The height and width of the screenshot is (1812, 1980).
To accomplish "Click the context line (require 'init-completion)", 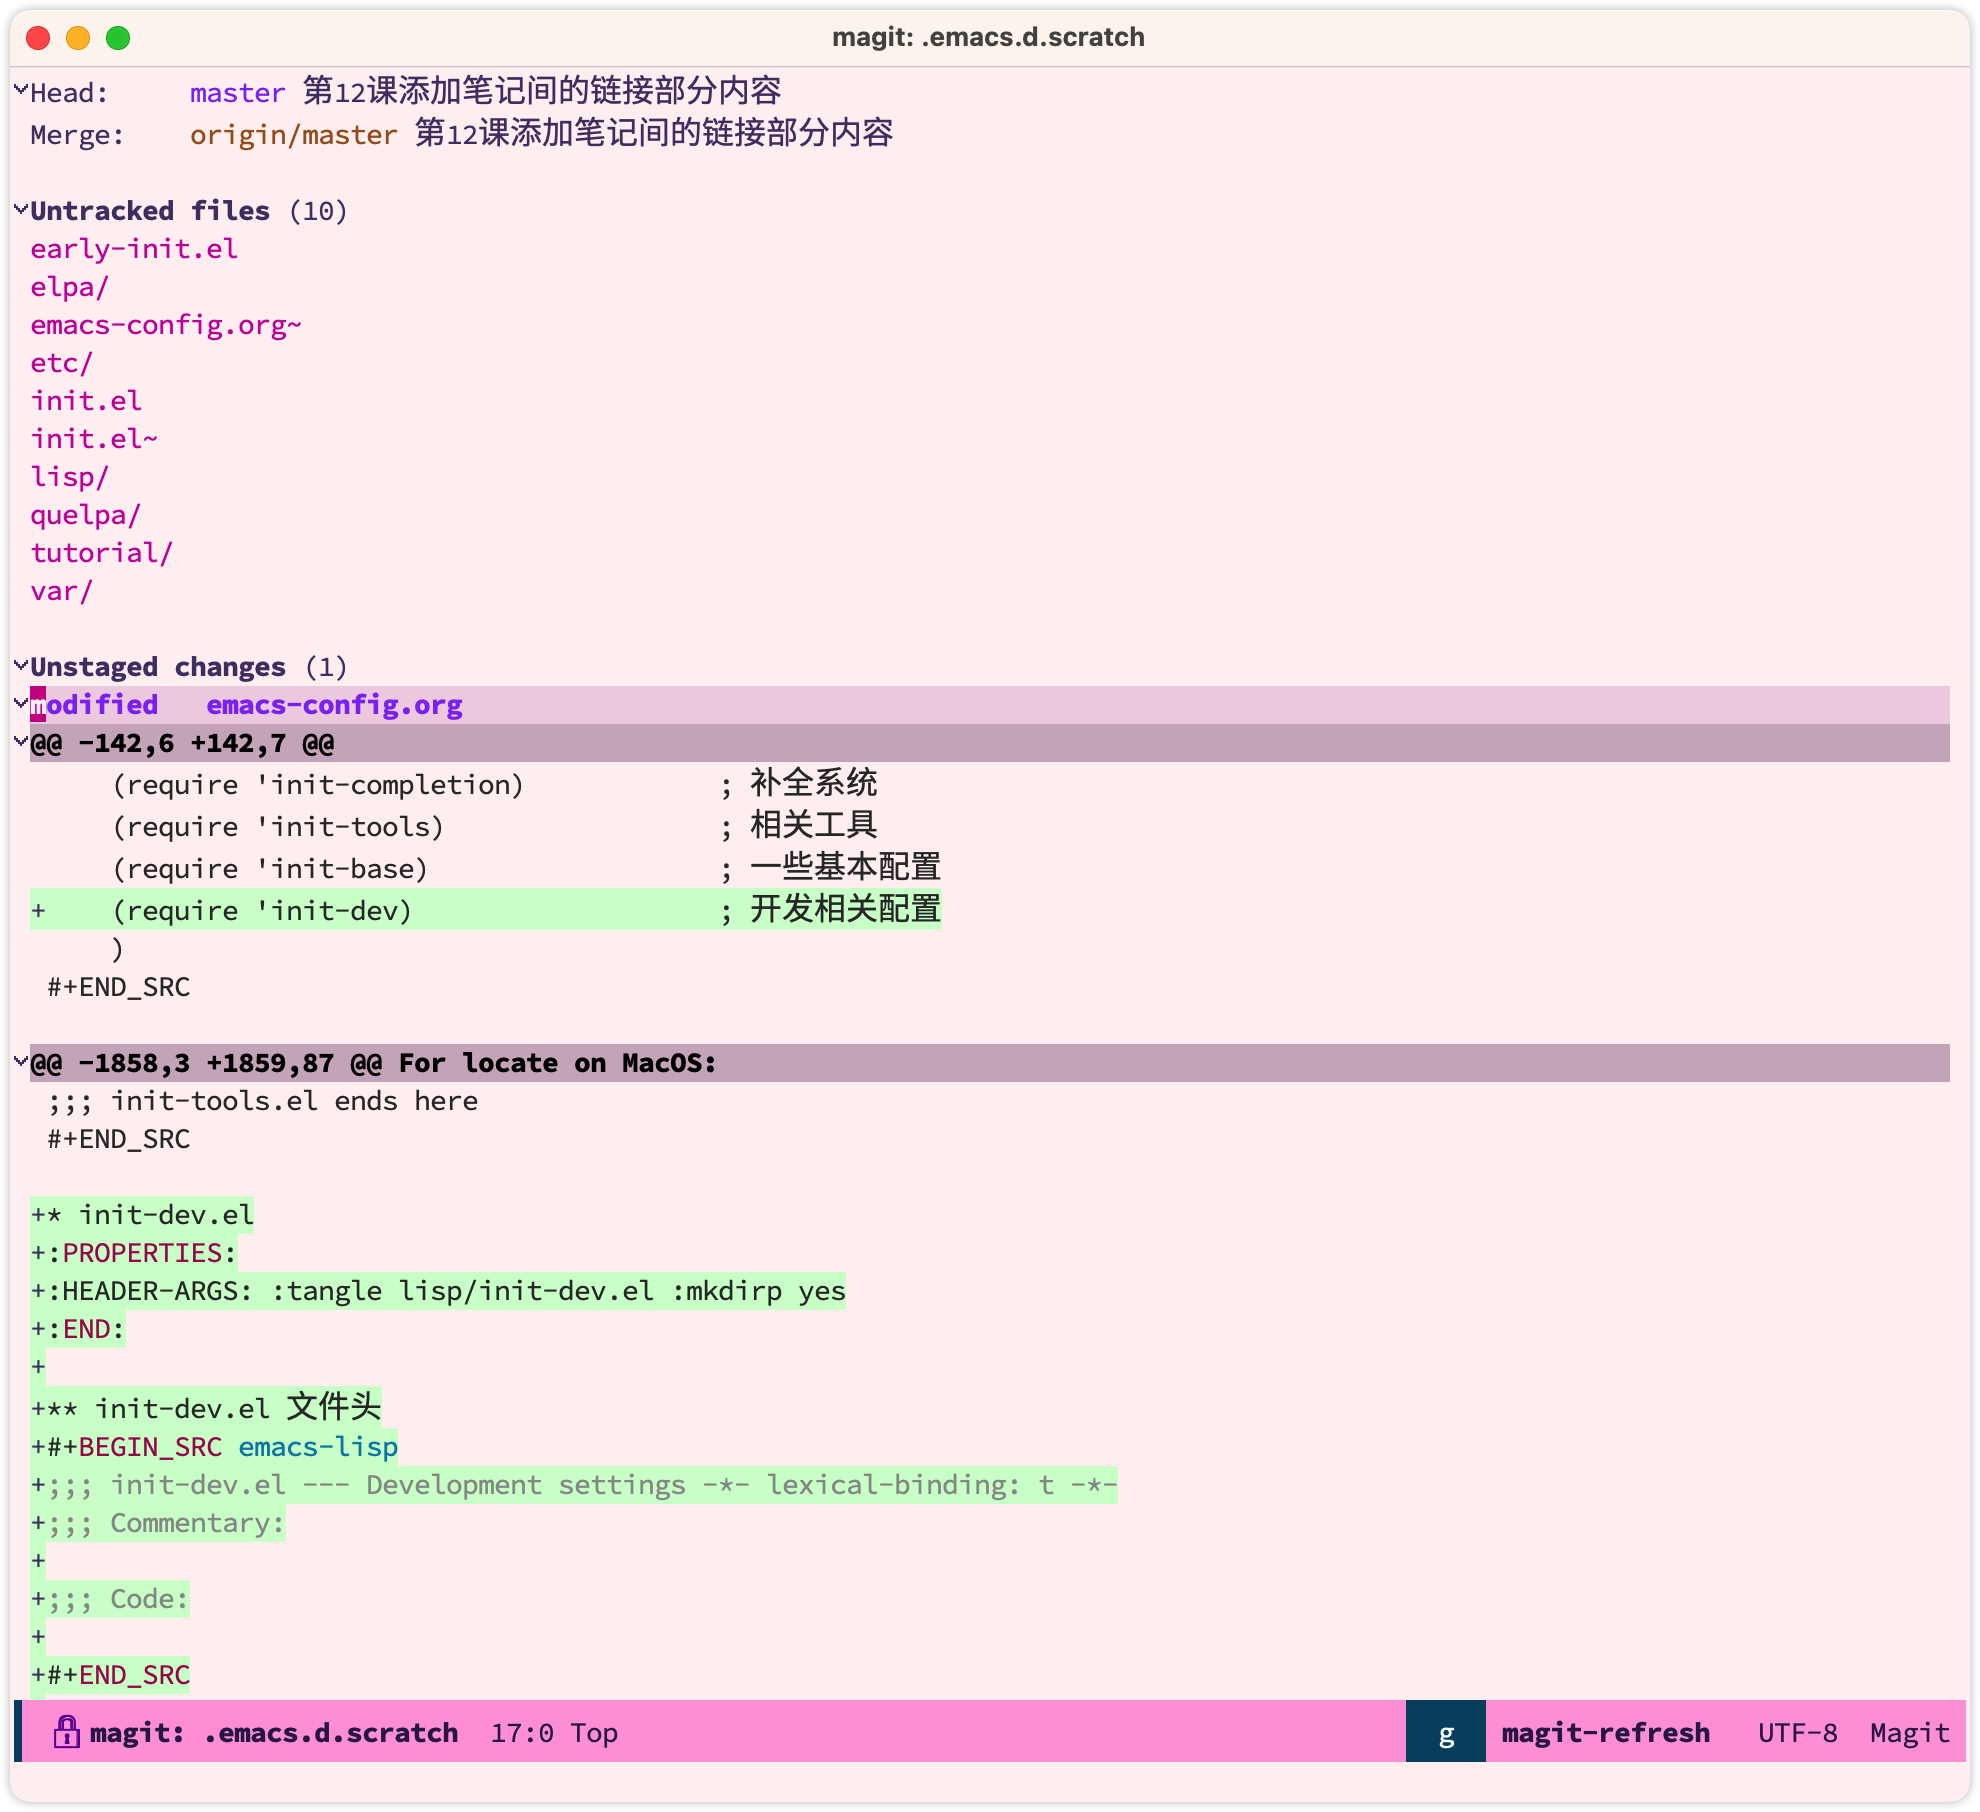I will point(495,784).
